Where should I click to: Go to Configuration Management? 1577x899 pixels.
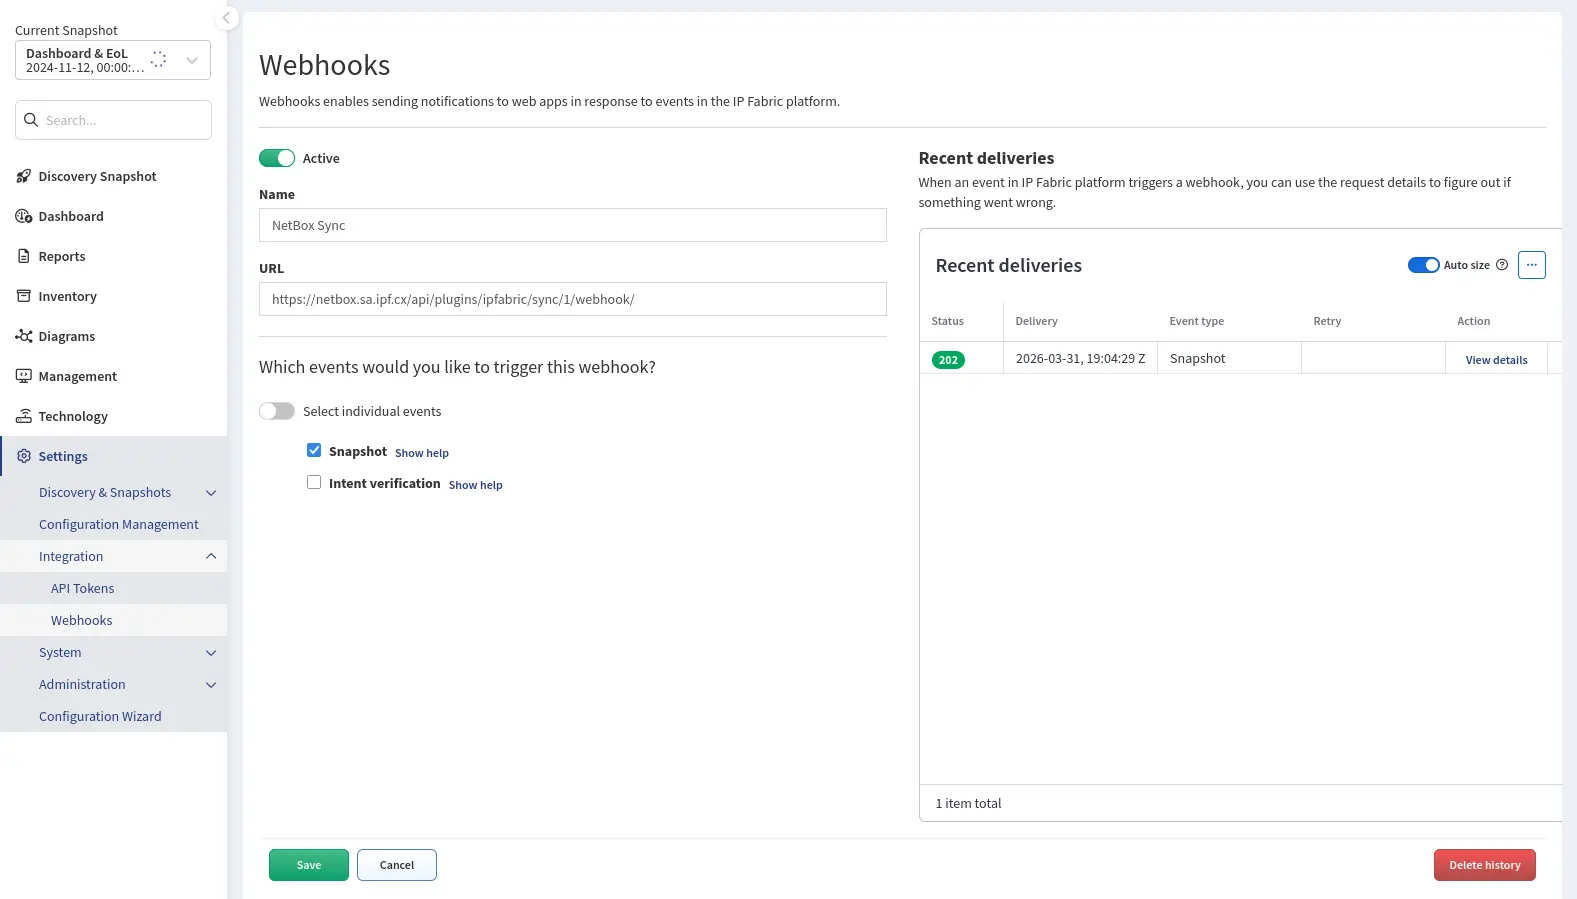(119, 525)
